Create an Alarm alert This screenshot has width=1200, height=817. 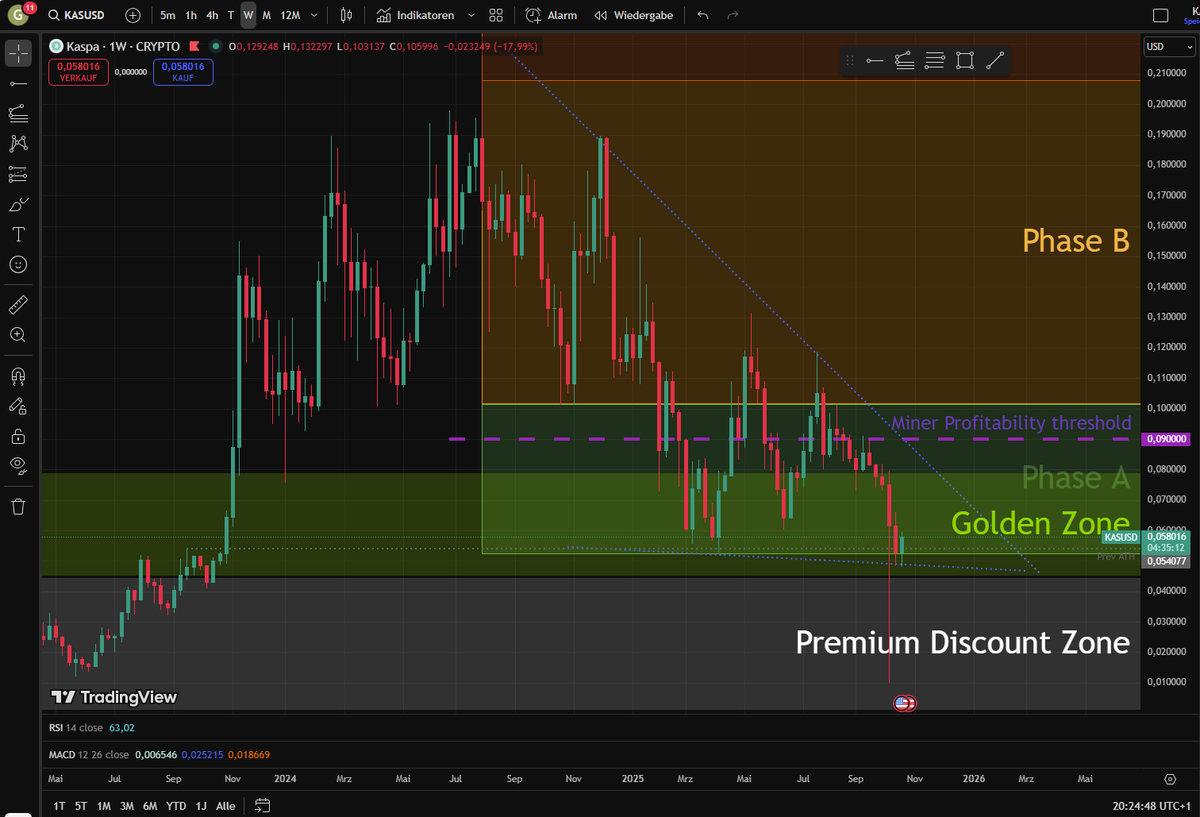tap(551, 15)
